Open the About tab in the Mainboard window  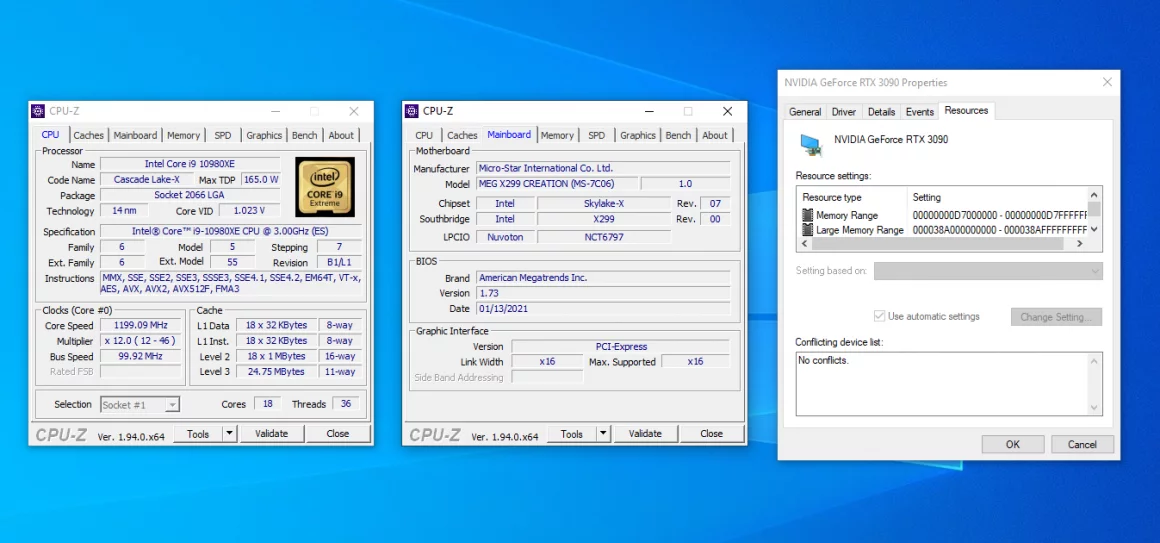[715, 135]
